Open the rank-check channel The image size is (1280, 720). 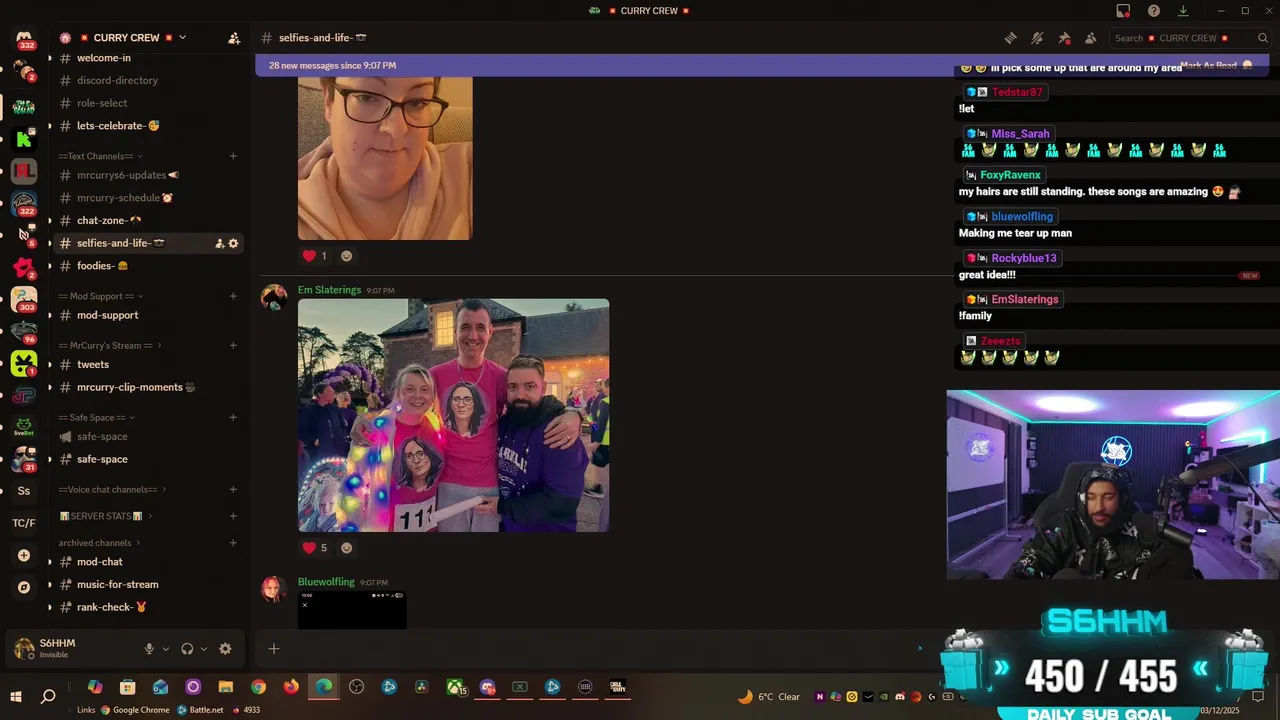pyautogui.click(x=111, y=607)
